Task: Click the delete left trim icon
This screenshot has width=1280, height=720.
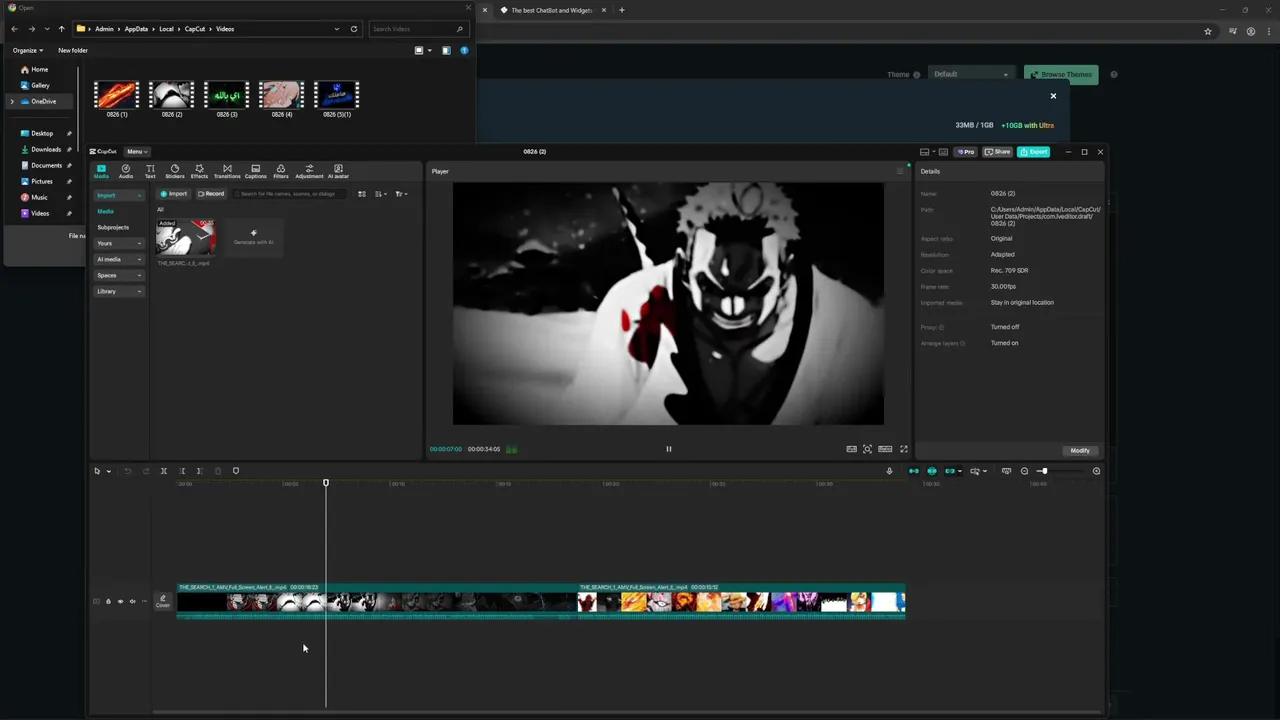Action: pyautogui.click(x=182, y=471)
